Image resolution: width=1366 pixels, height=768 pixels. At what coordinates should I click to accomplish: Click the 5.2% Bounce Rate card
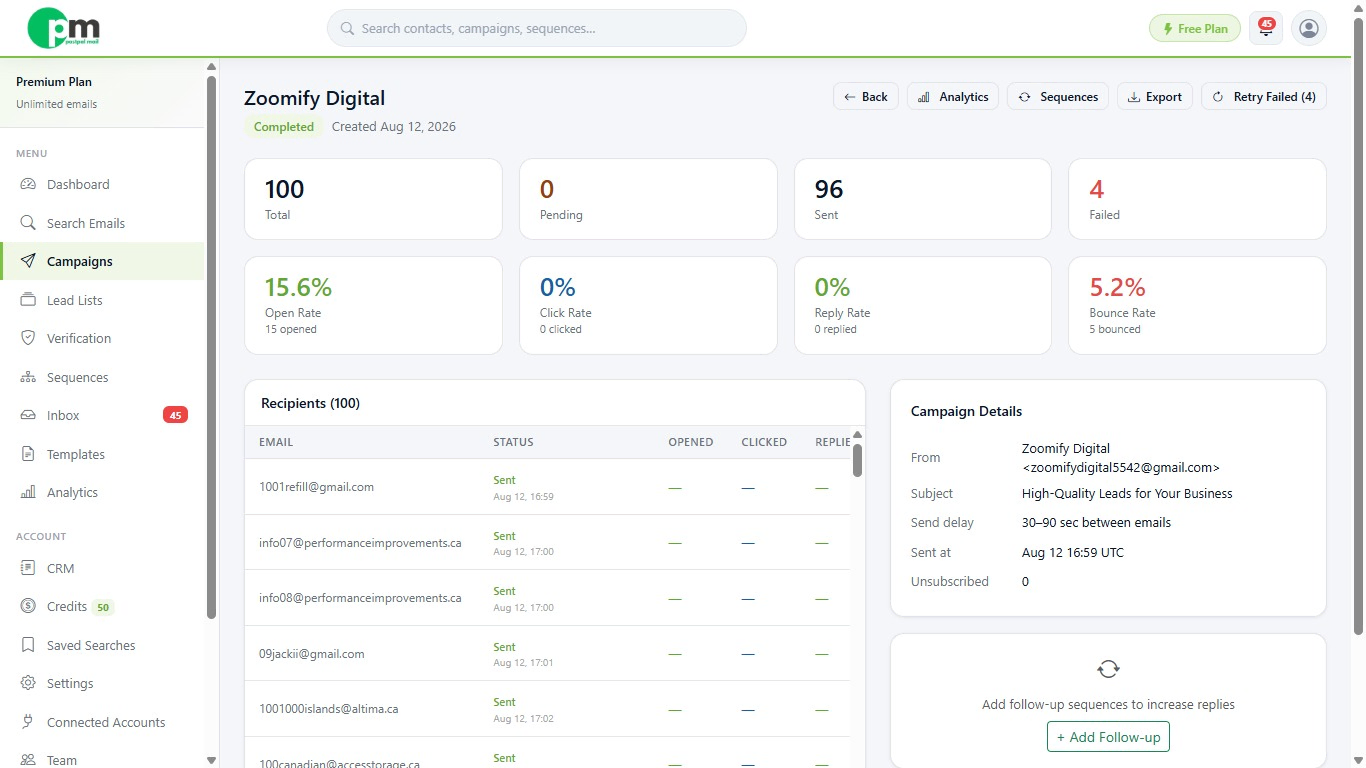tap(1197, 306)
